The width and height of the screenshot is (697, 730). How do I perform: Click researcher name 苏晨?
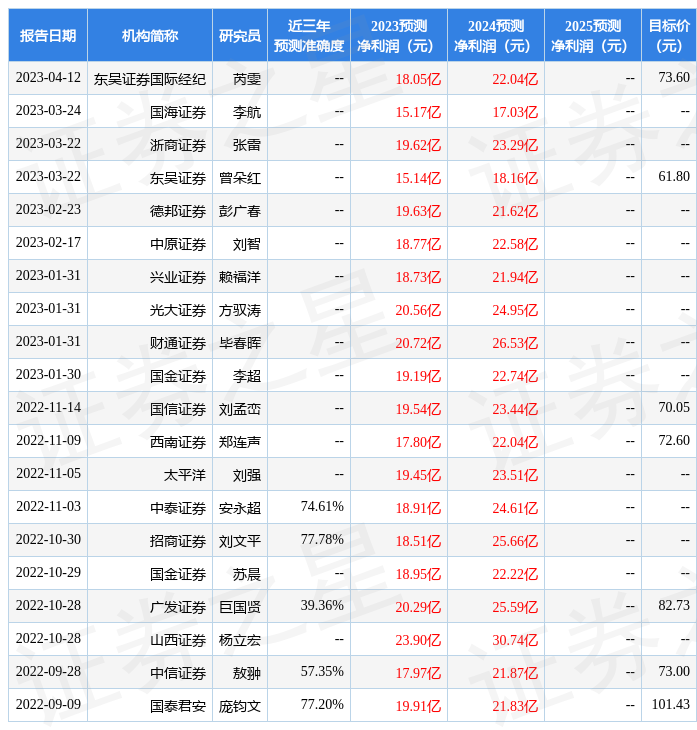(x=247, y=575)
